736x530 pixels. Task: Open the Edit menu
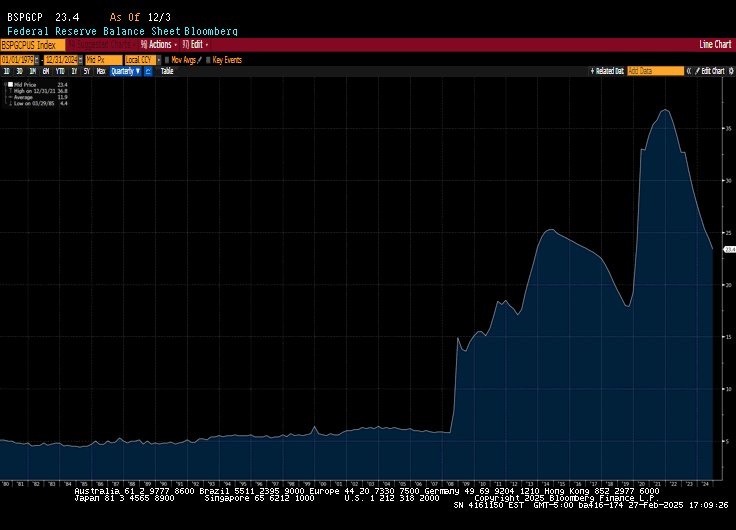point(195,45)
